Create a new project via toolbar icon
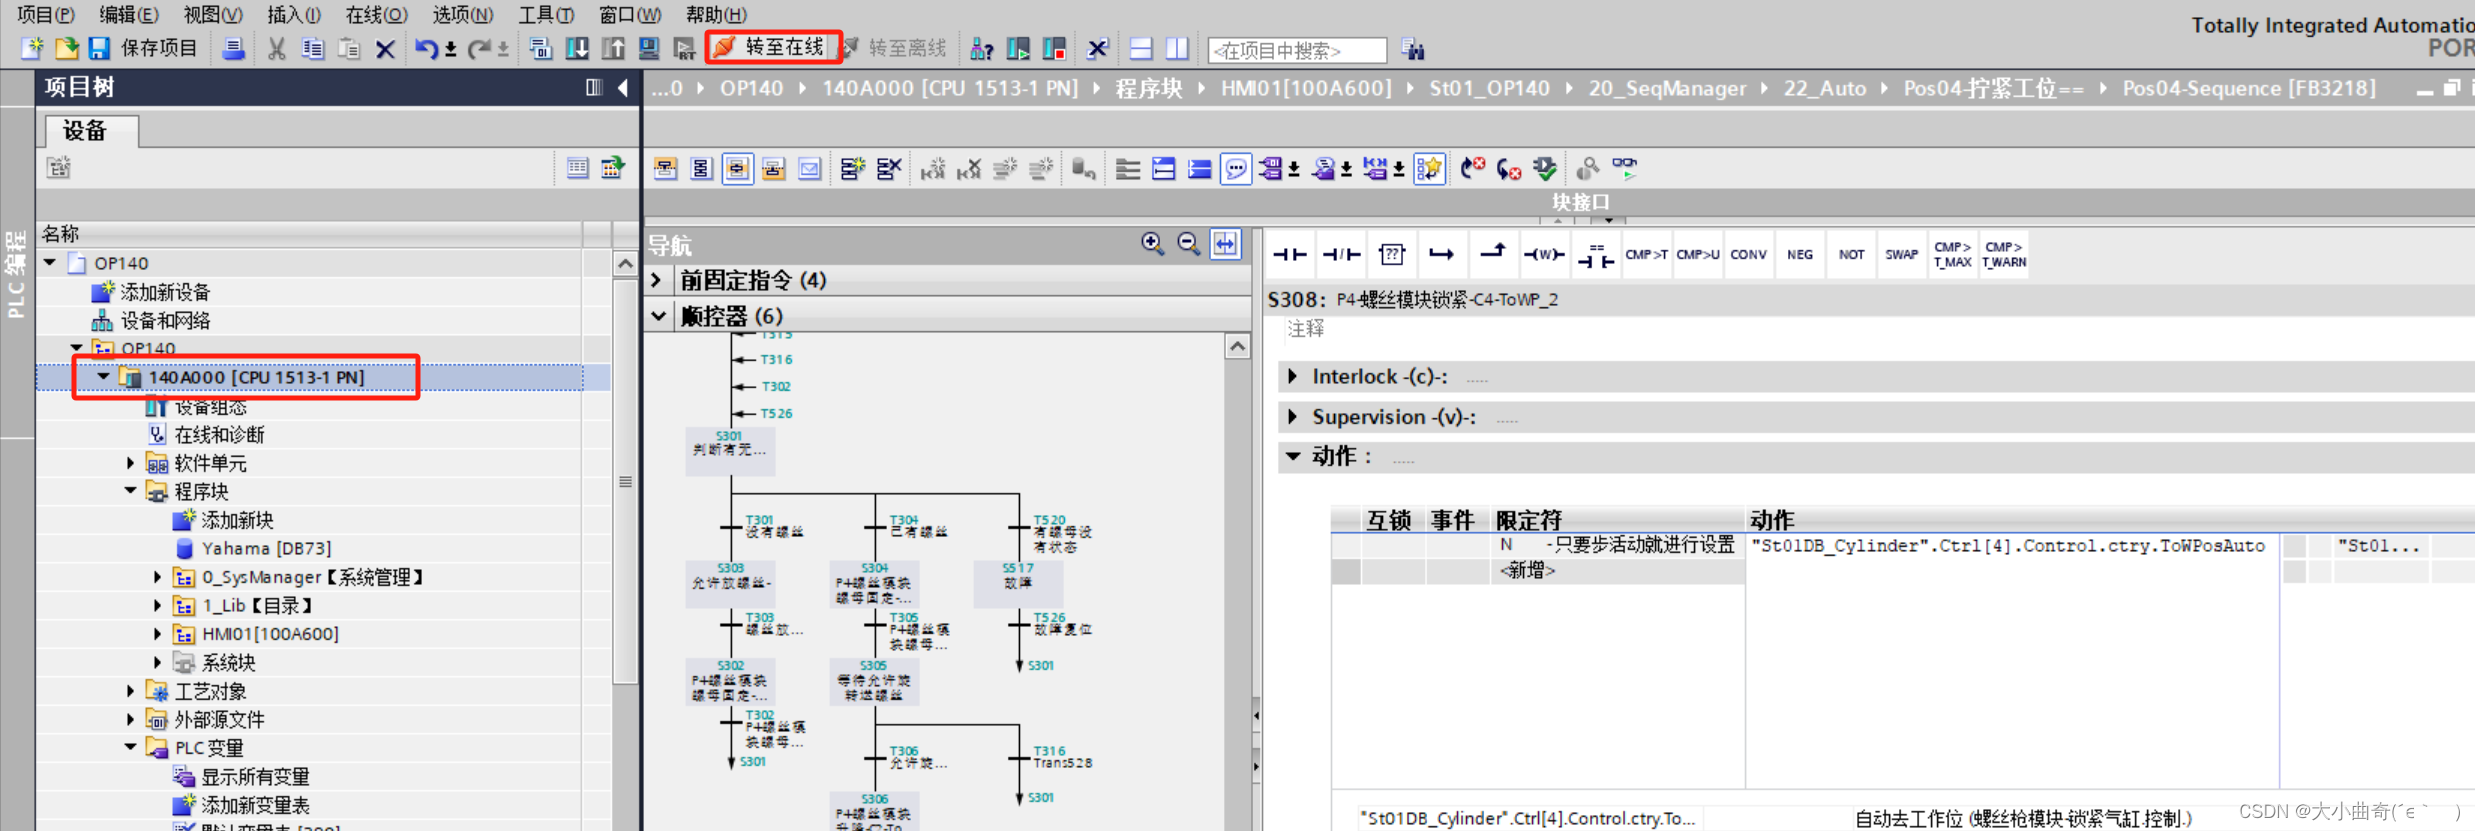The height and width of the screenshot is (831, 2475). coord(32,48)
